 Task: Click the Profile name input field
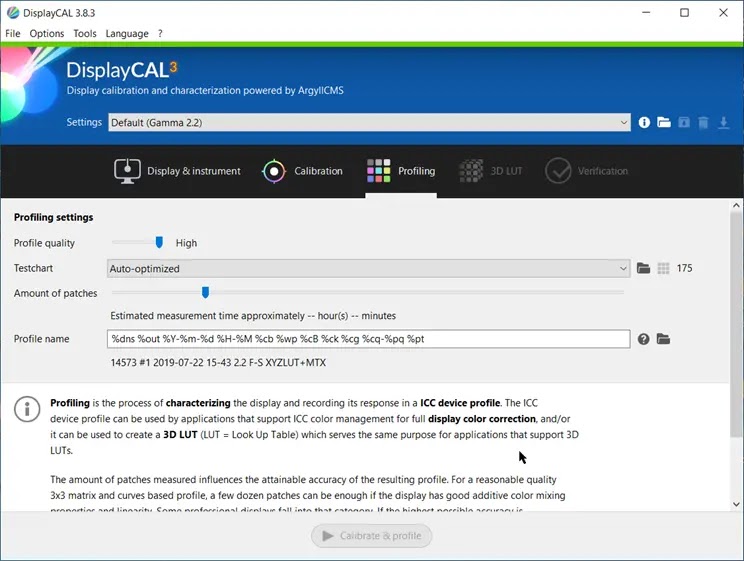tap(368, 339)
